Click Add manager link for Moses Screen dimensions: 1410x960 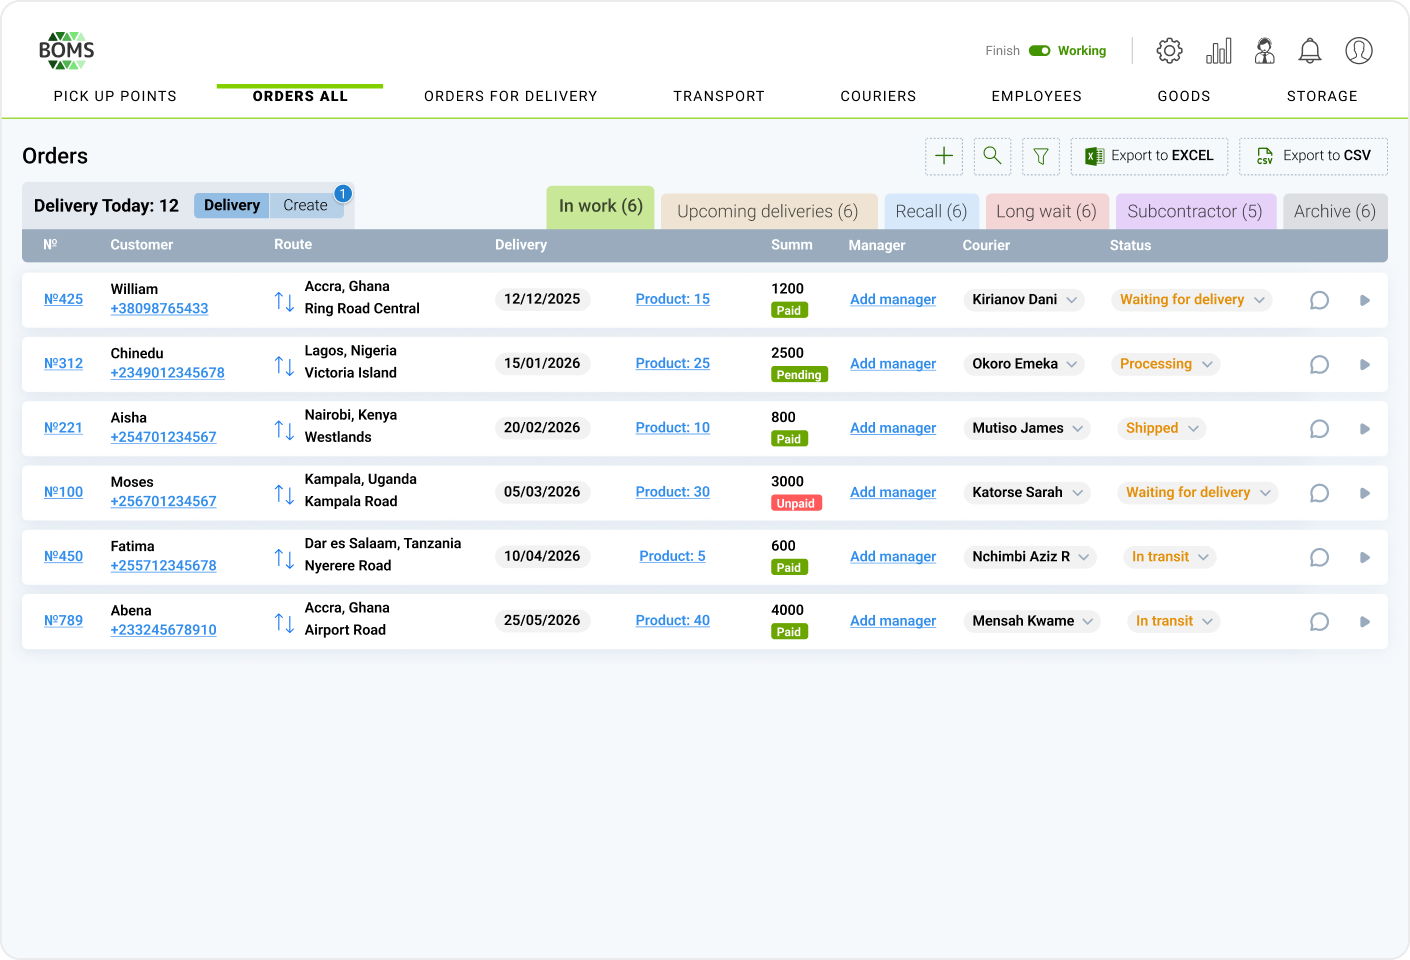pos(892,492)
